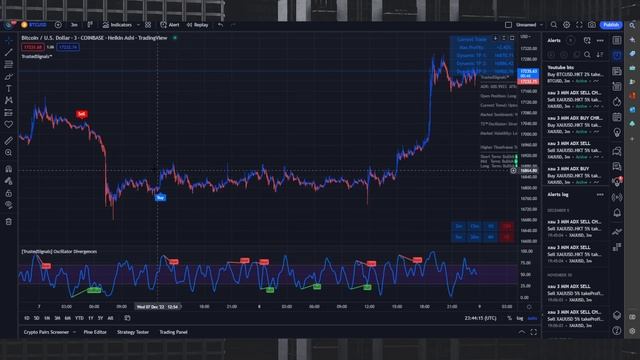The width and height of the screenshot is (640, 360).
Task: Switch to the Strategy Tester tab
Action: pos(133,332)
